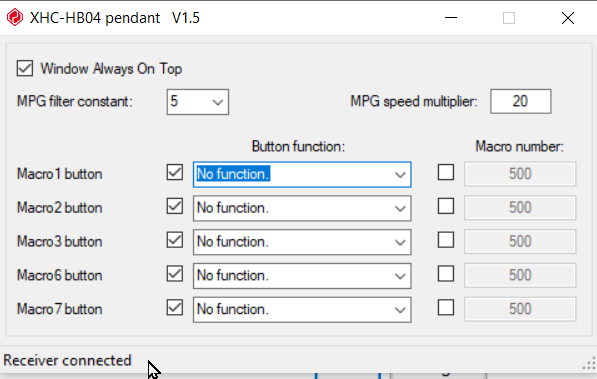Enable the Macro3 macro number checkbox

point(446,240)
